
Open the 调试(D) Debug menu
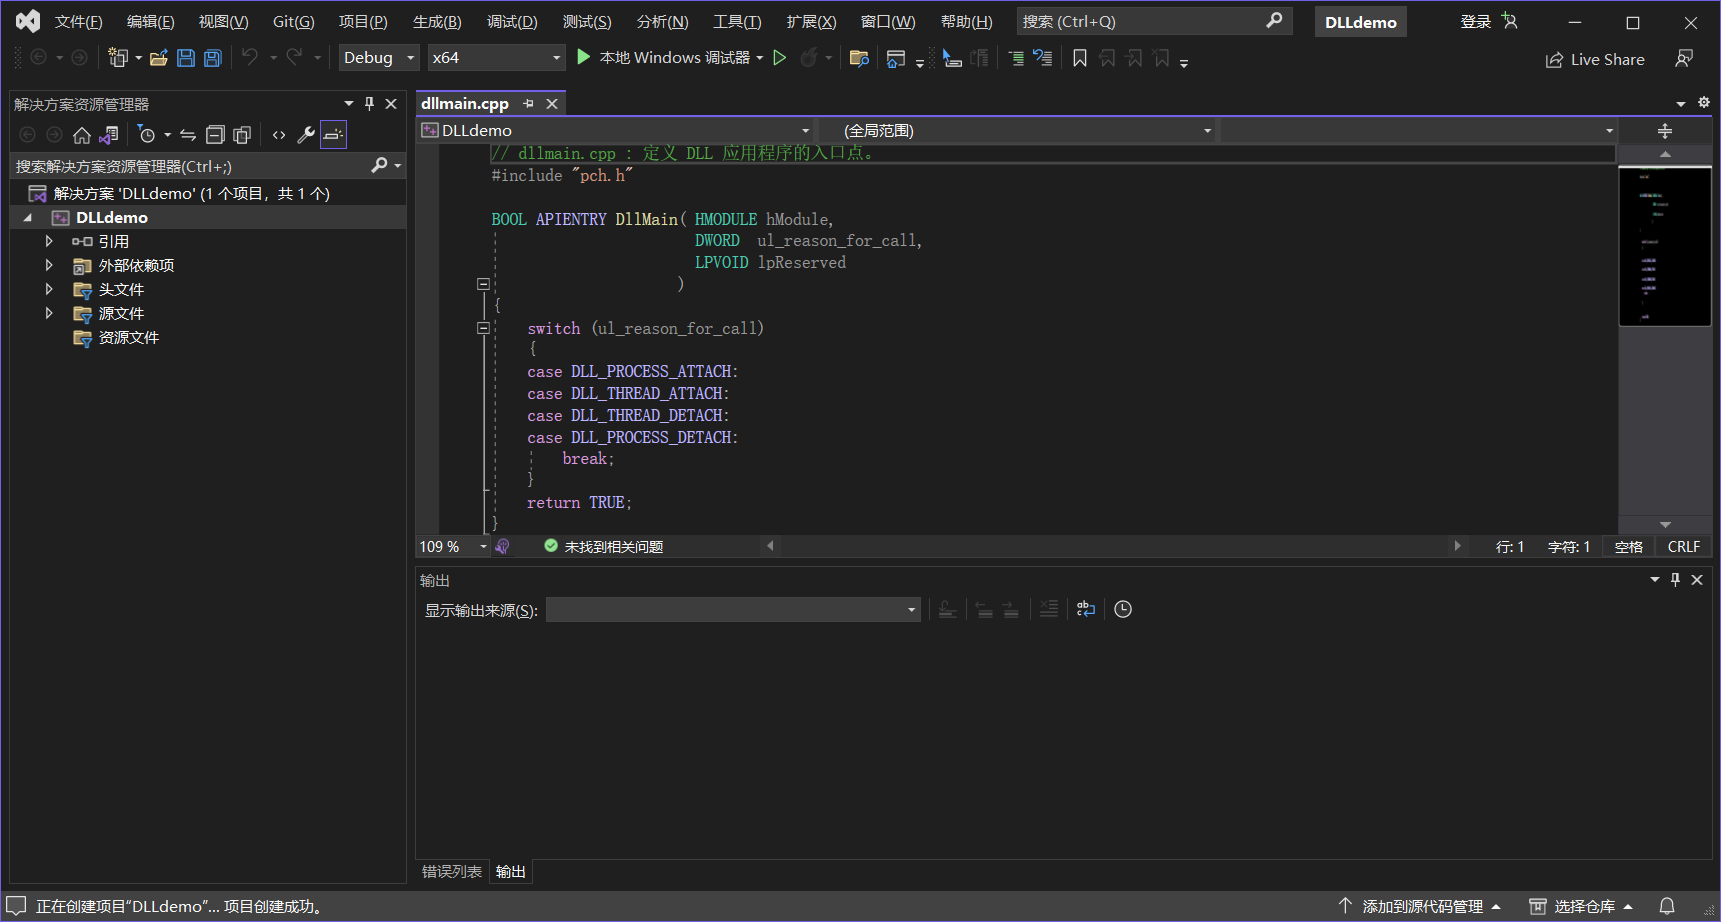pyautogui.click(x=512, y=22)
